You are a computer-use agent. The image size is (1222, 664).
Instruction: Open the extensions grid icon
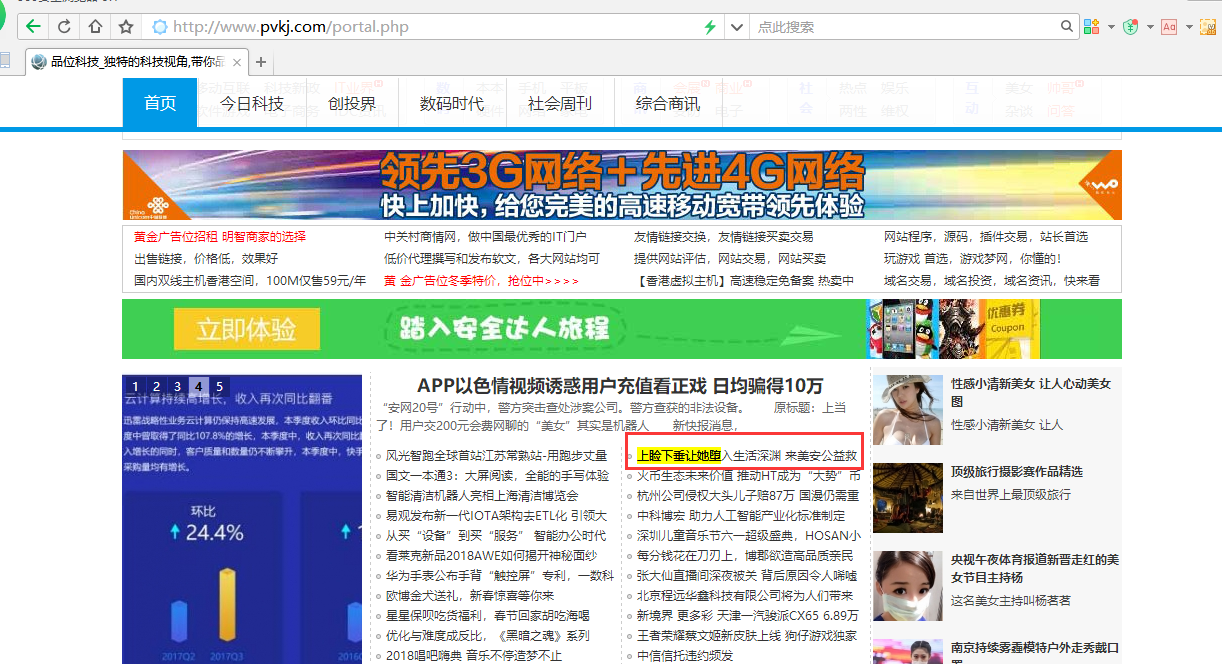(1092, 26)
